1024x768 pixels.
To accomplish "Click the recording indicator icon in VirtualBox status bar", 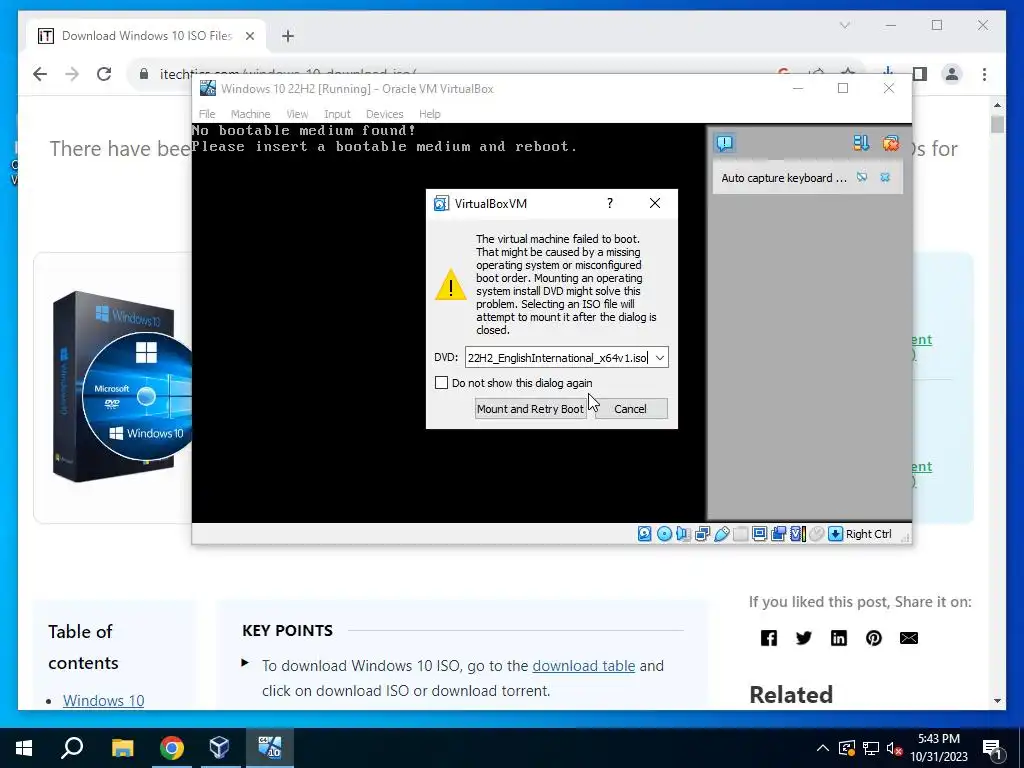I will (x=778, y=534).
